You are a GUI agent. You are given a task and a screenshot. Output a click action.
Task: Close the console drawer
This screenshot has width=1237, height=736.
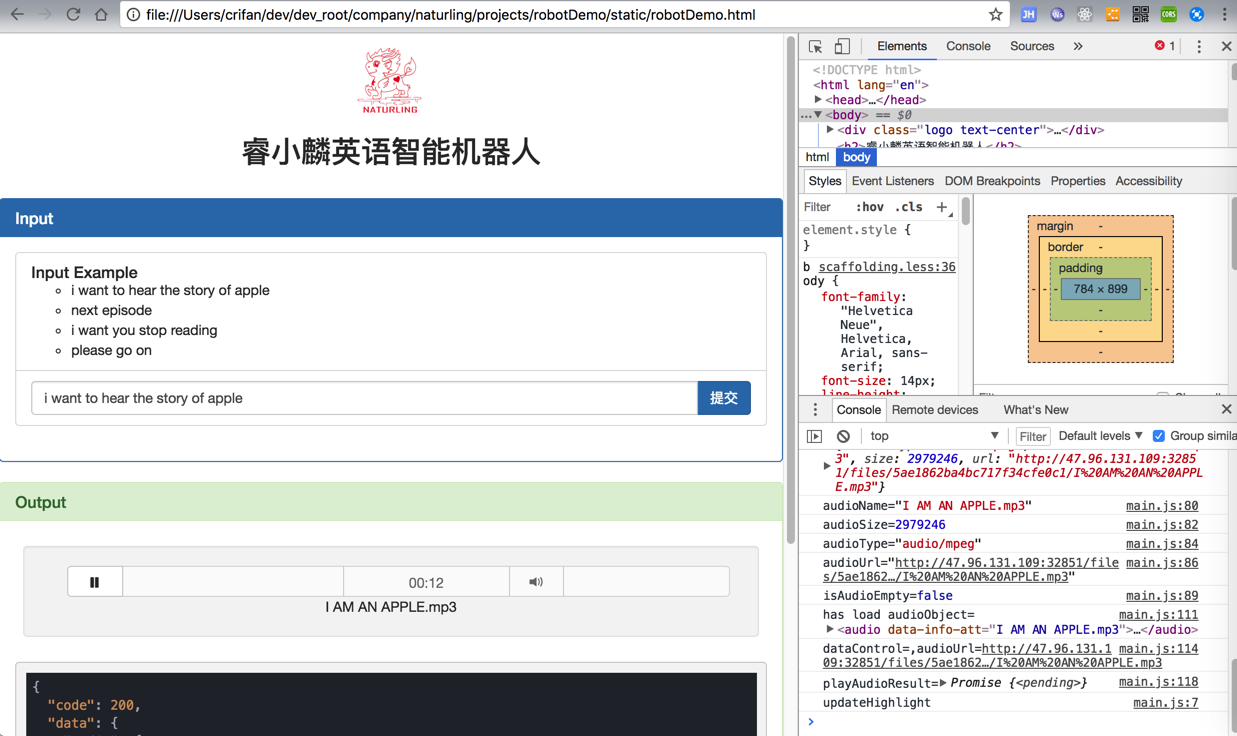(x=1226, y=410)
